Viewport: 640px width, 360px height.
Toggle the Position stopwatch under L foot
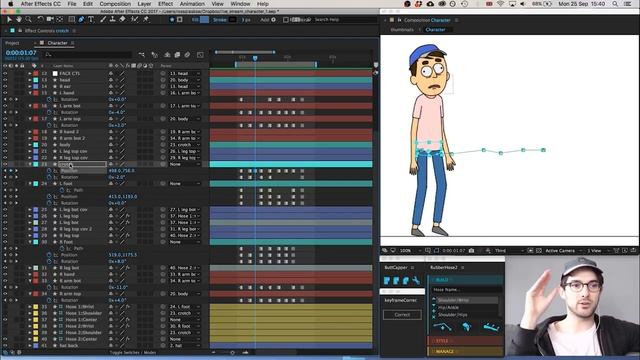coord(49,196)
